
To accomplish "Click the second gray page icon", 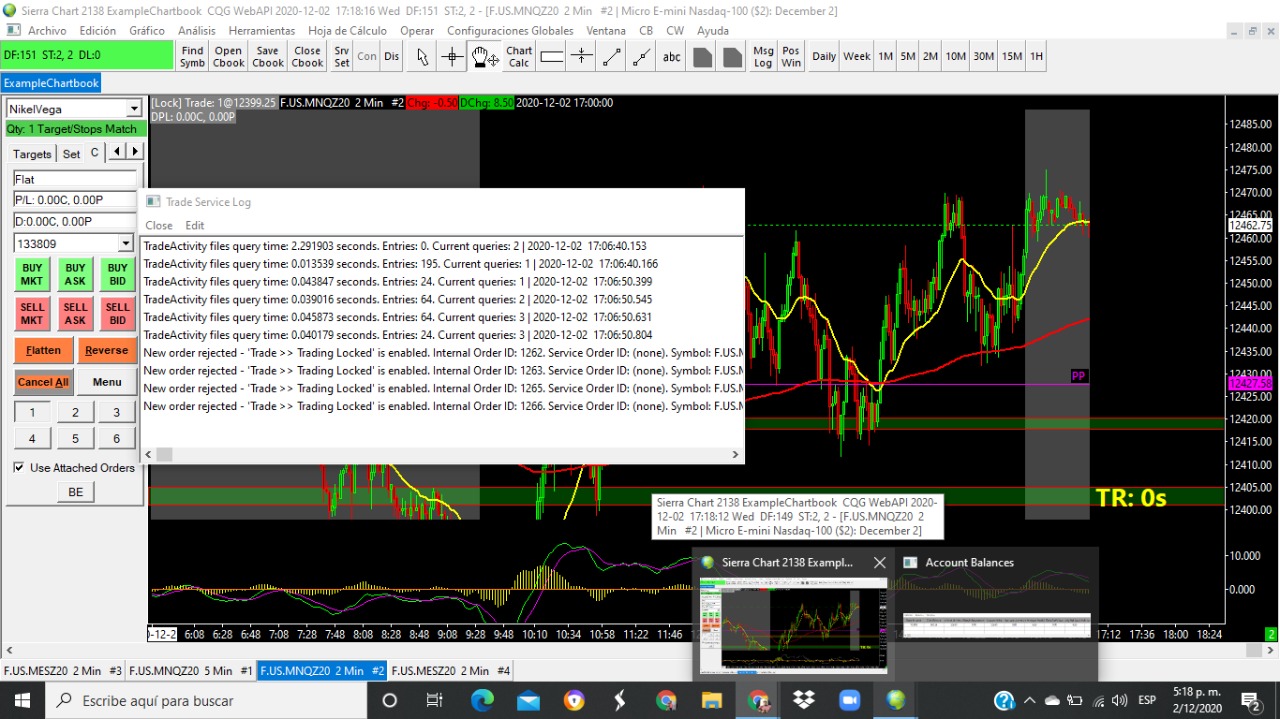I will (732, 57).
